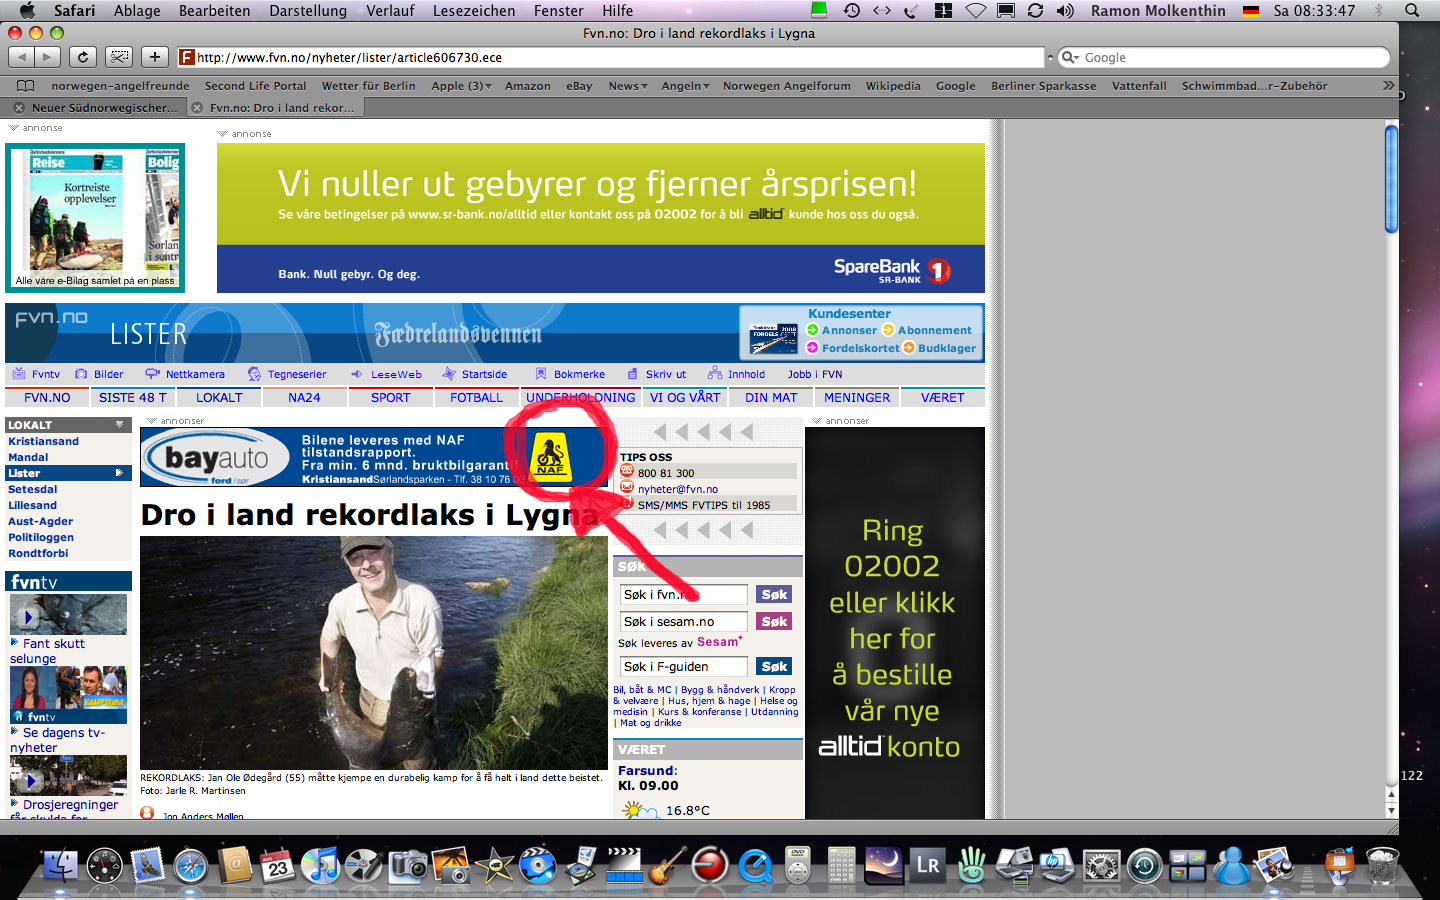Open Lillesand in the LOKALT list
The image size is (1440, 900).
click(x=33, y=506)
